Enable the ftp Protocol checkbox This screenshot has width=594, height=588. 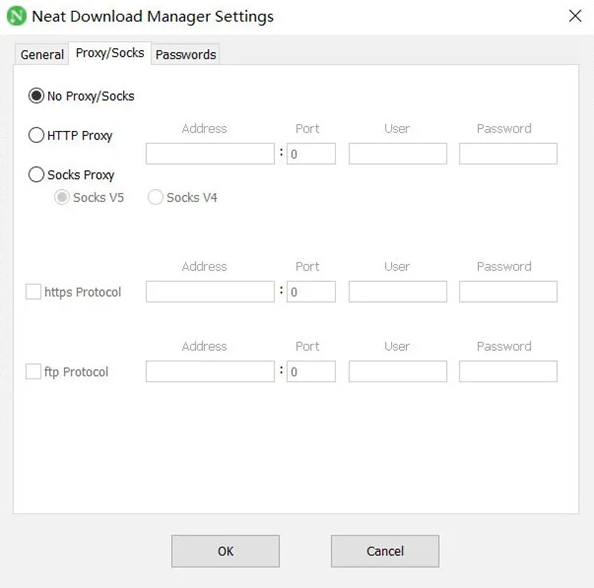(33, 372)
